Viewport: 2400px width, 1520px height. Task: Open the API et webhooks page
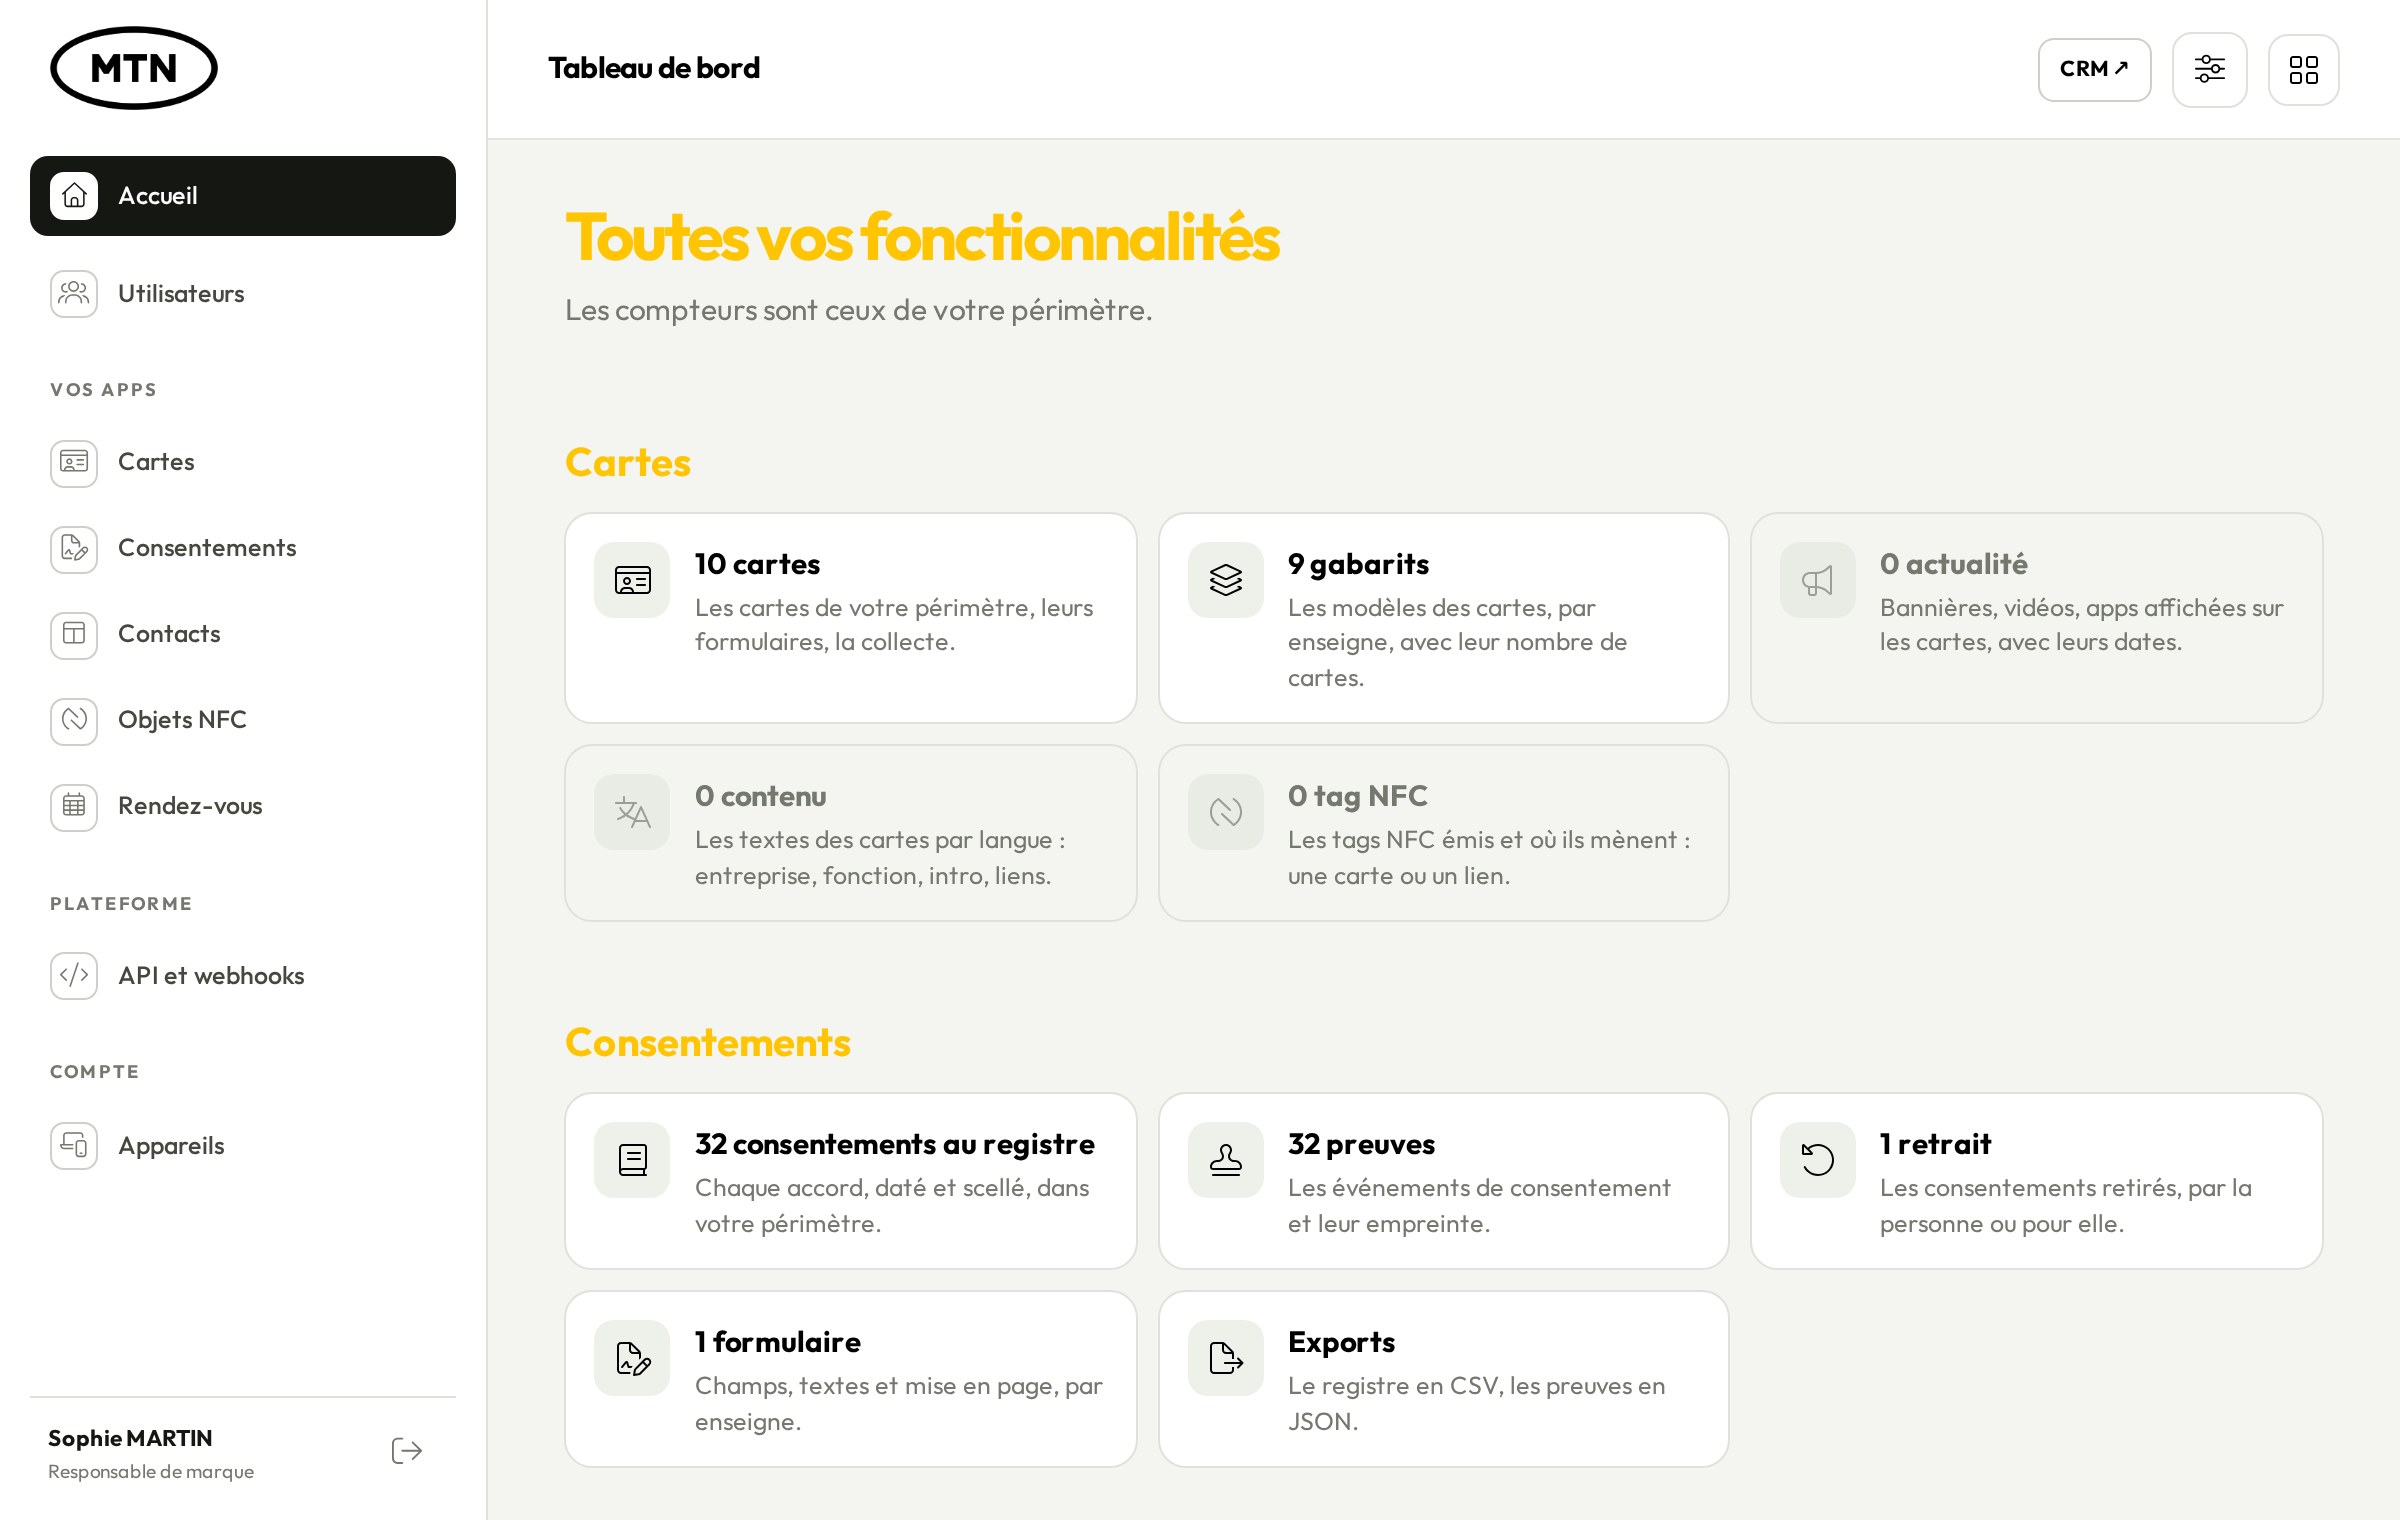coord(243,976)
